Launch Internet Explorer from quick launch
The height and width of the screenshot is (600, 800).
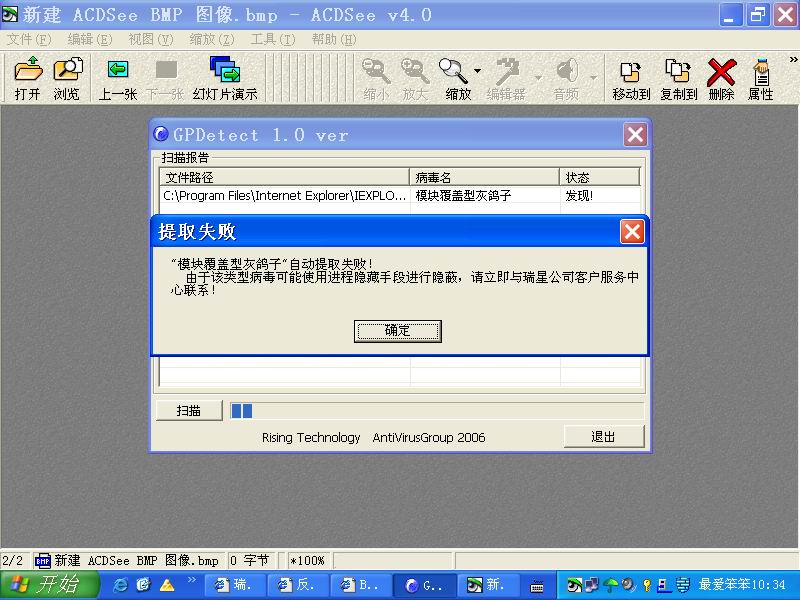pyautogui.click(x=120, y=585)
